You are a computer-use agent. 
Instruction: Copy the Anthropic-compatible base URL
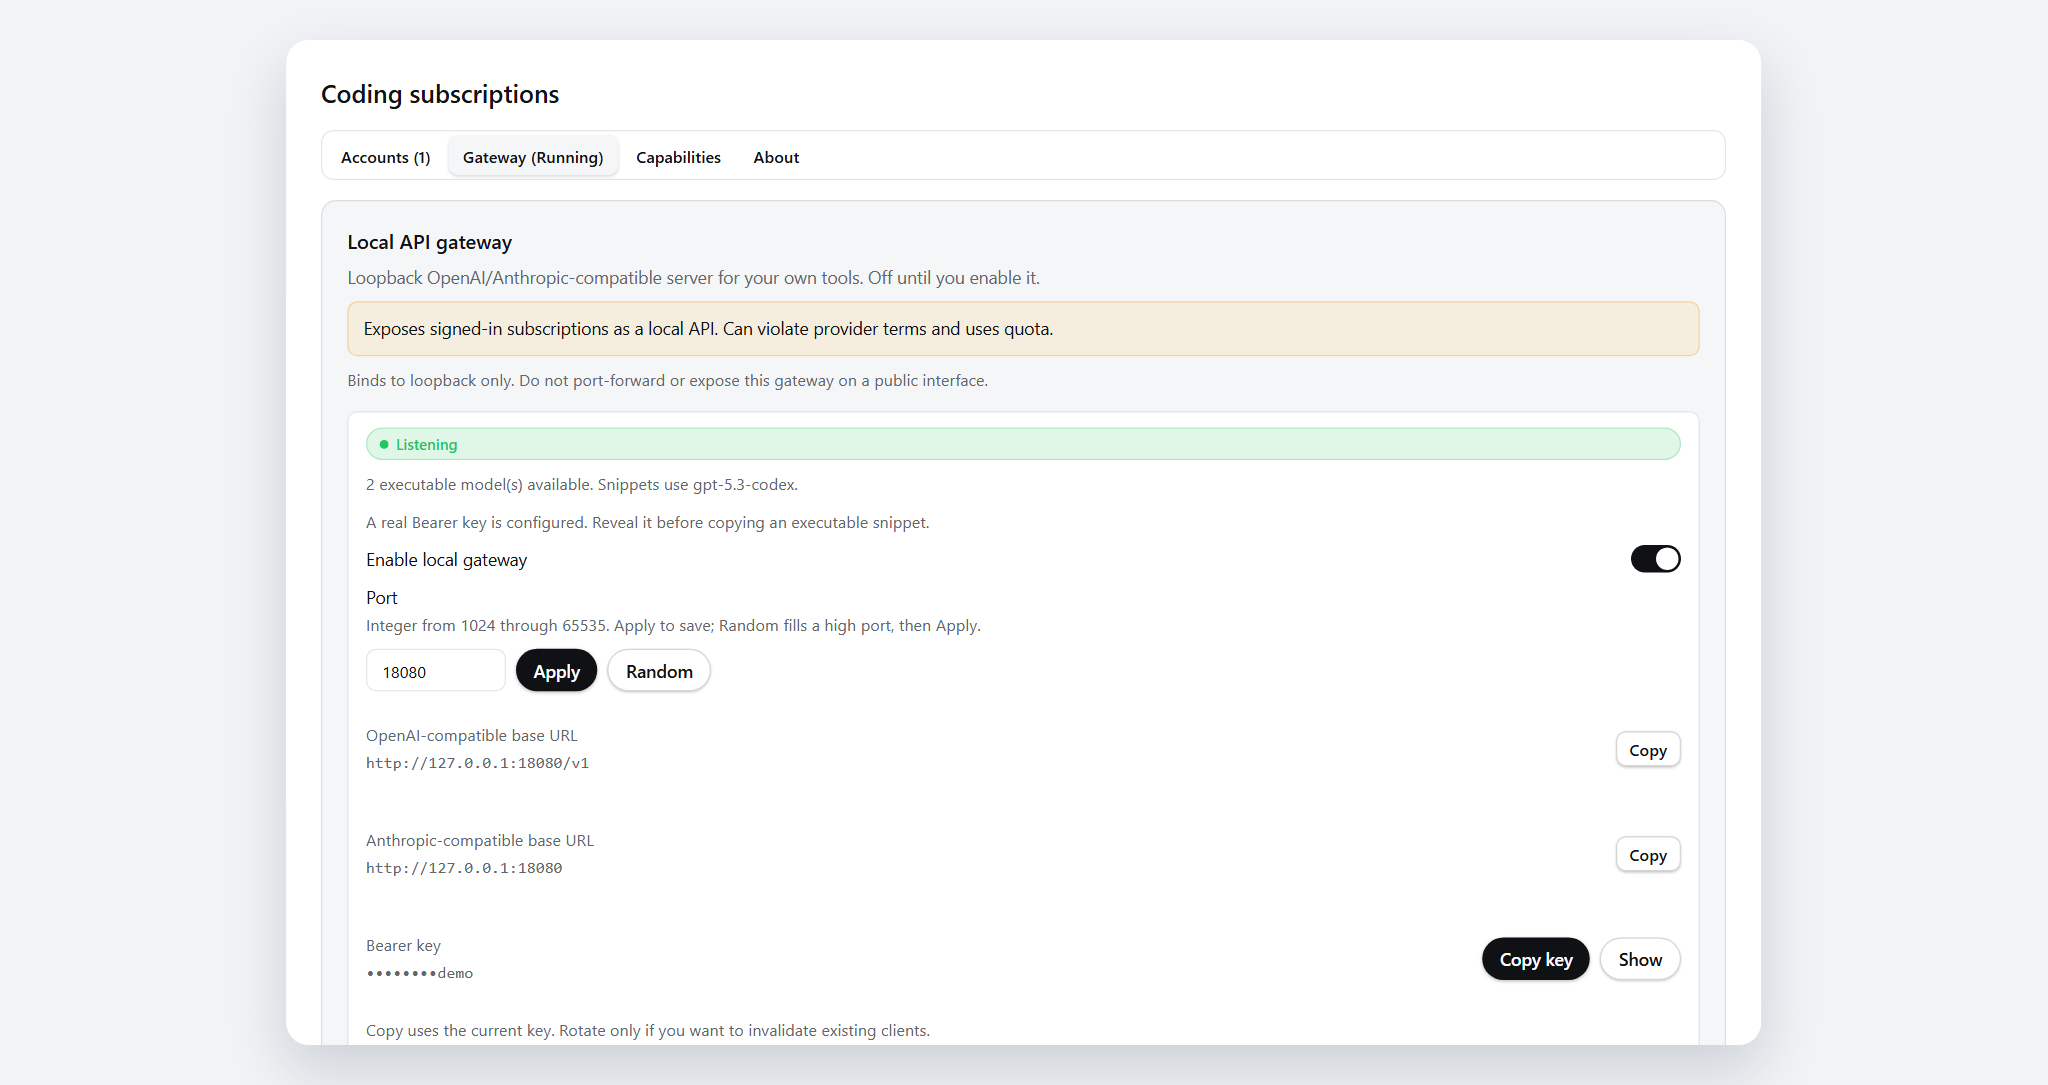point(1647,855)
